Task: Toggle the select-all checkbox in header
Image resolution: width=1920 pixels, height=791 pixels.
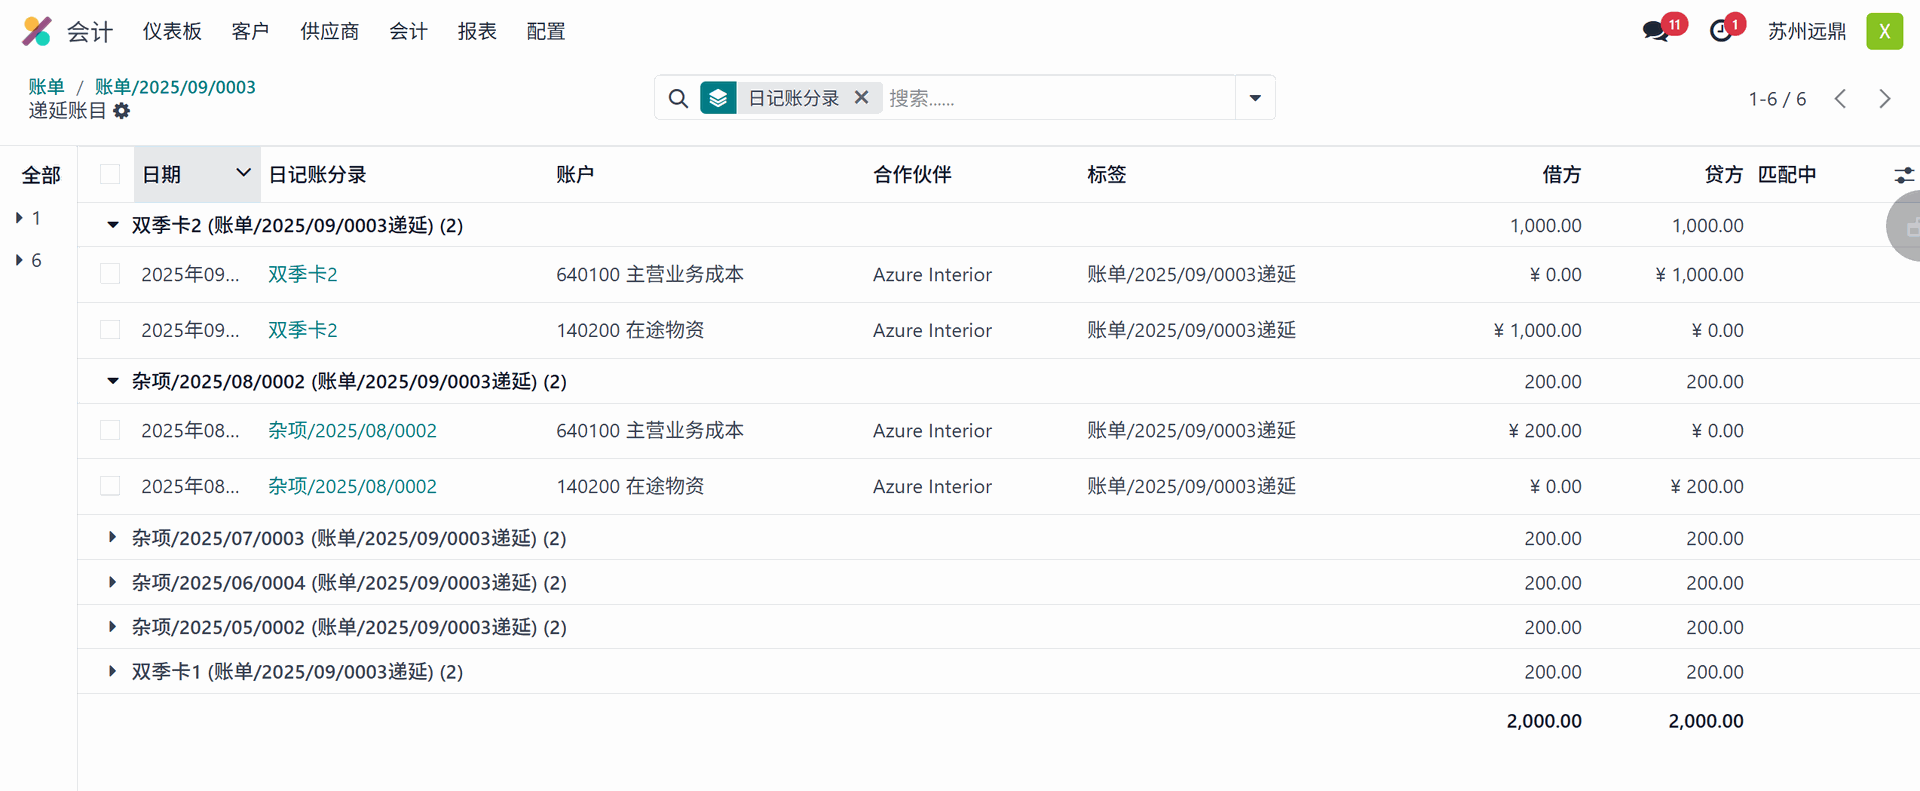Action: pos(110,175)
